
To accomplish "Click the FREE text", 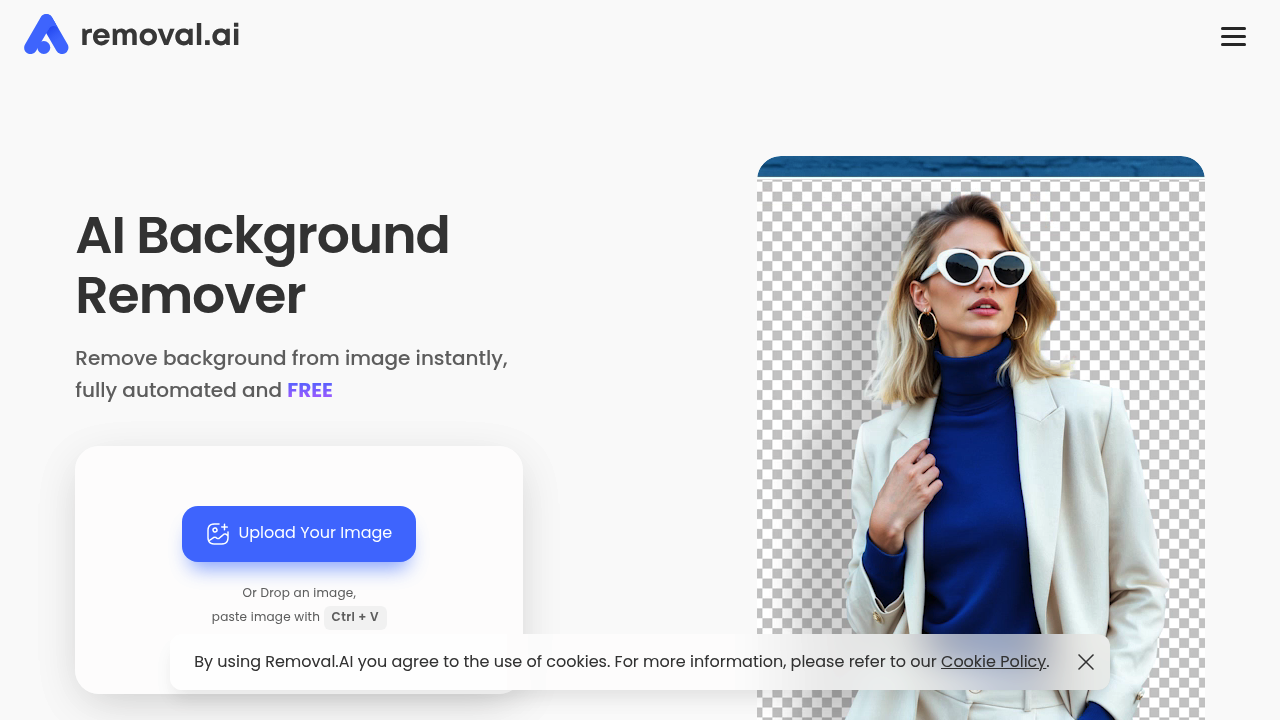I will (x=310, y=390).
